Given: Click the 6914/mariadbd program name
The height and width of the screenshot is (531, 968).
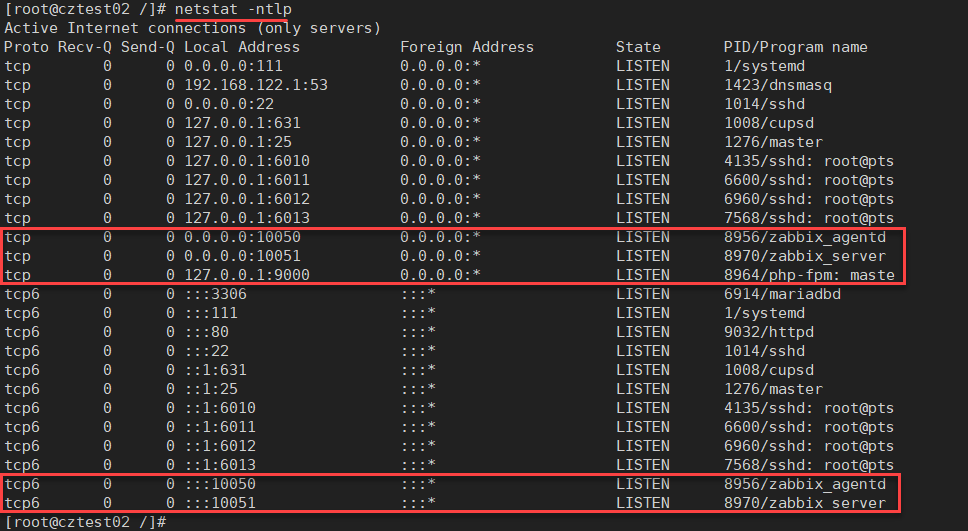Looking at the screenshot, I should click(x=782, y=295).
